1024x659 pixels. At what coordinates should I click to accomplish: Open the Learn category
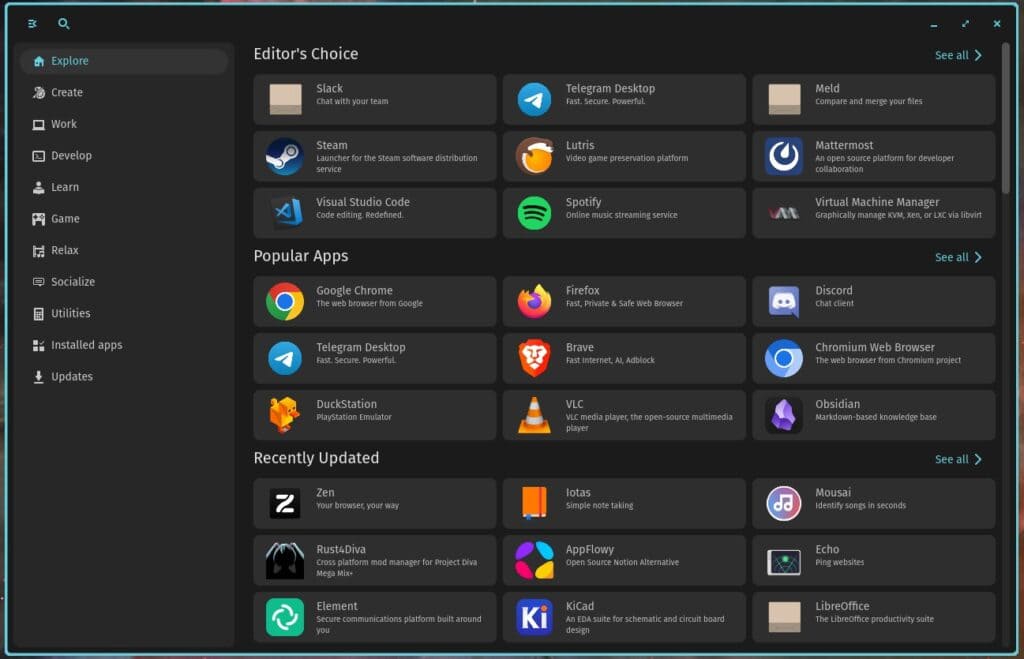[x=124, y=187]
